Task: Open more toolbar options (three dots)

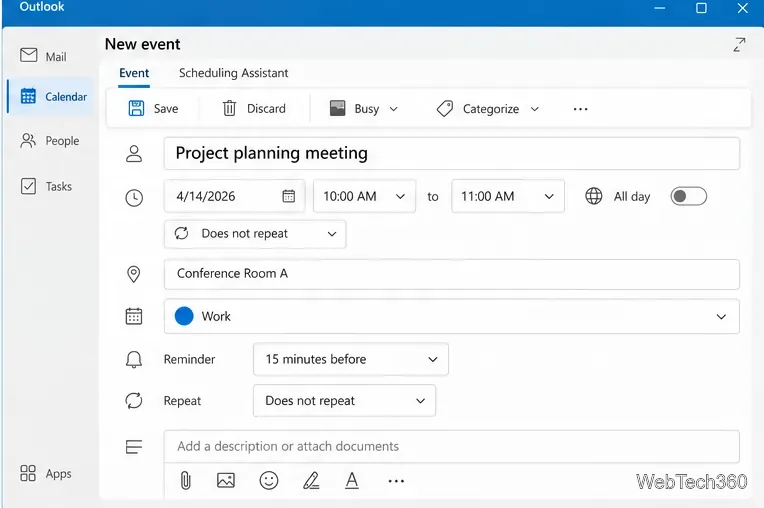Action: click(x=580, y=109)
